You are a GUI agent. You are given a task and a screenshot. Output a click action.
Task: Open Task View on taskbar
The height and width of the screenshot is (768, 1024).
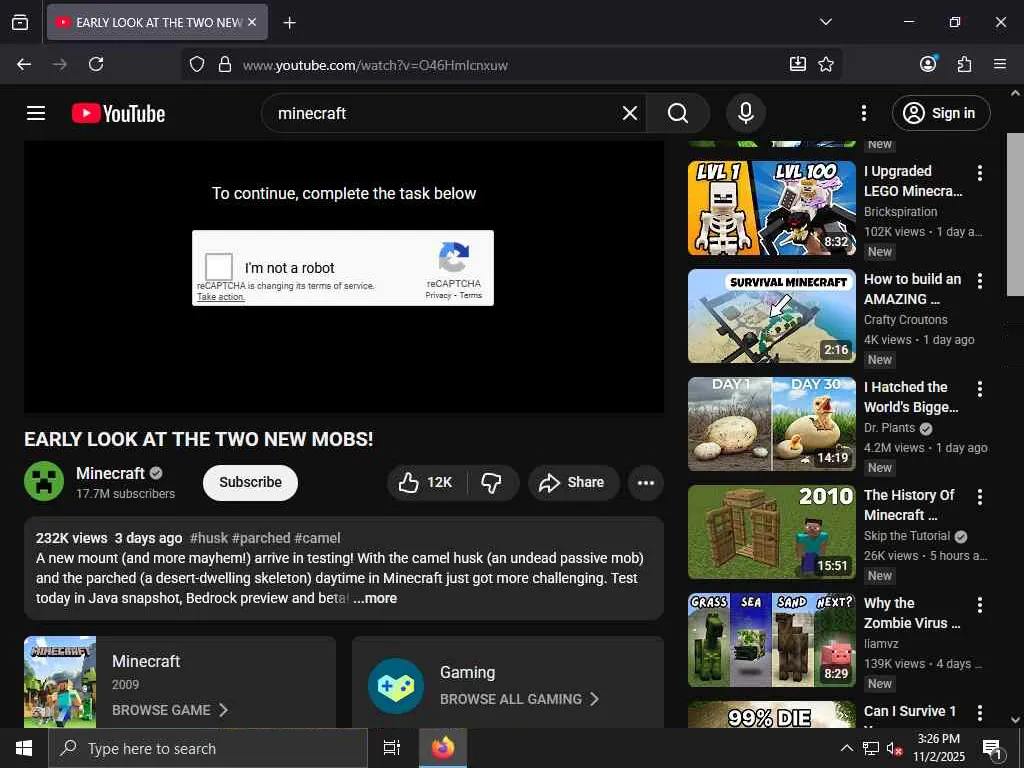point(391,748)
